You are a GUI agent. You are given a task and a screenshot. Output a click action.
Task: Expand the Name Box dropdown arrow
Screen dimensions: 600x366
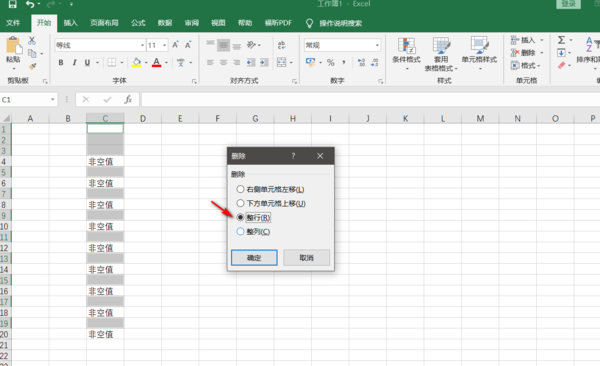tap(52, 100)
